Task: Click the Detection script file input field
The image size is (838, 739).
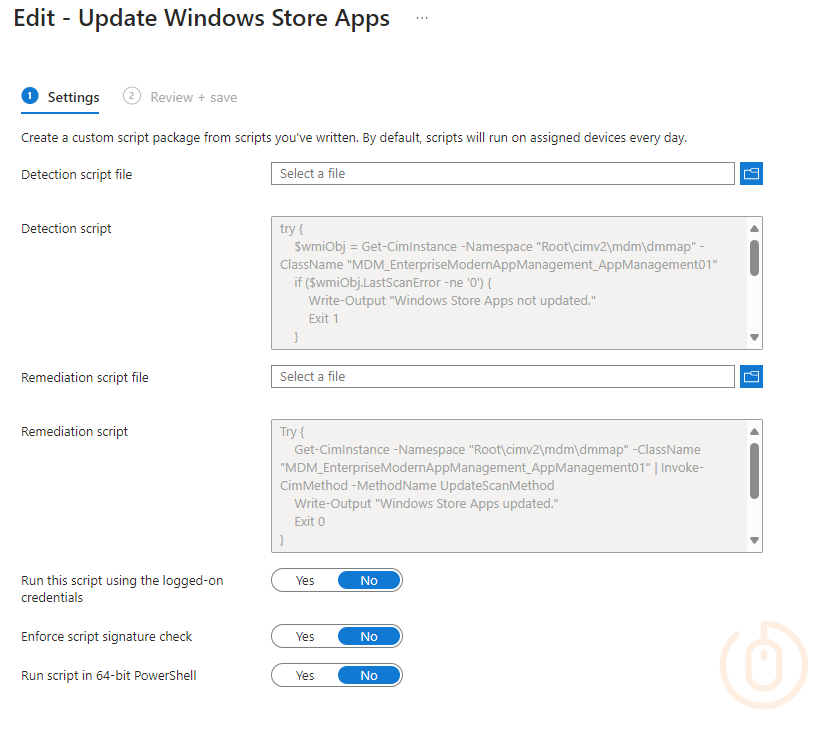Action: tap(502, 174)
